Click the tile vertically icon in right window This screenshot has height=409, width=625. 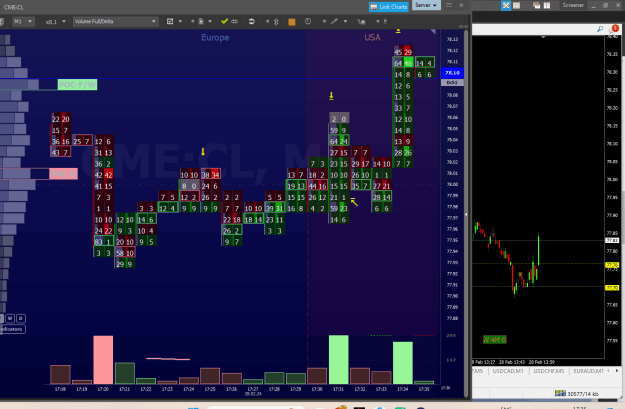coord(547,5)
